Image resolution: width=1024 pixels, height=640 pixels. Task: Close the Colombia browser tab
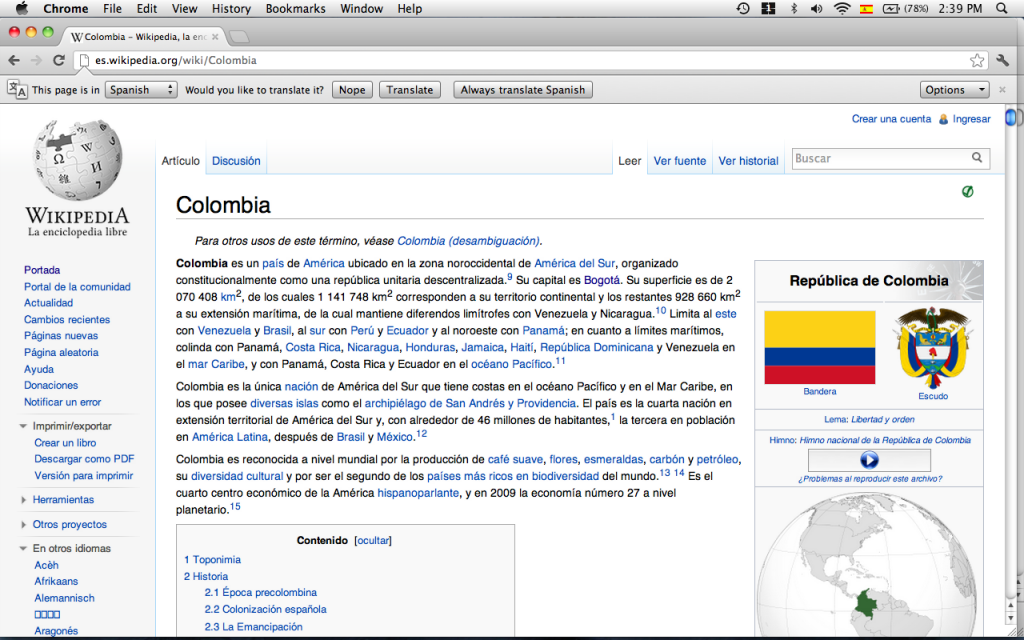coord(215,37)
